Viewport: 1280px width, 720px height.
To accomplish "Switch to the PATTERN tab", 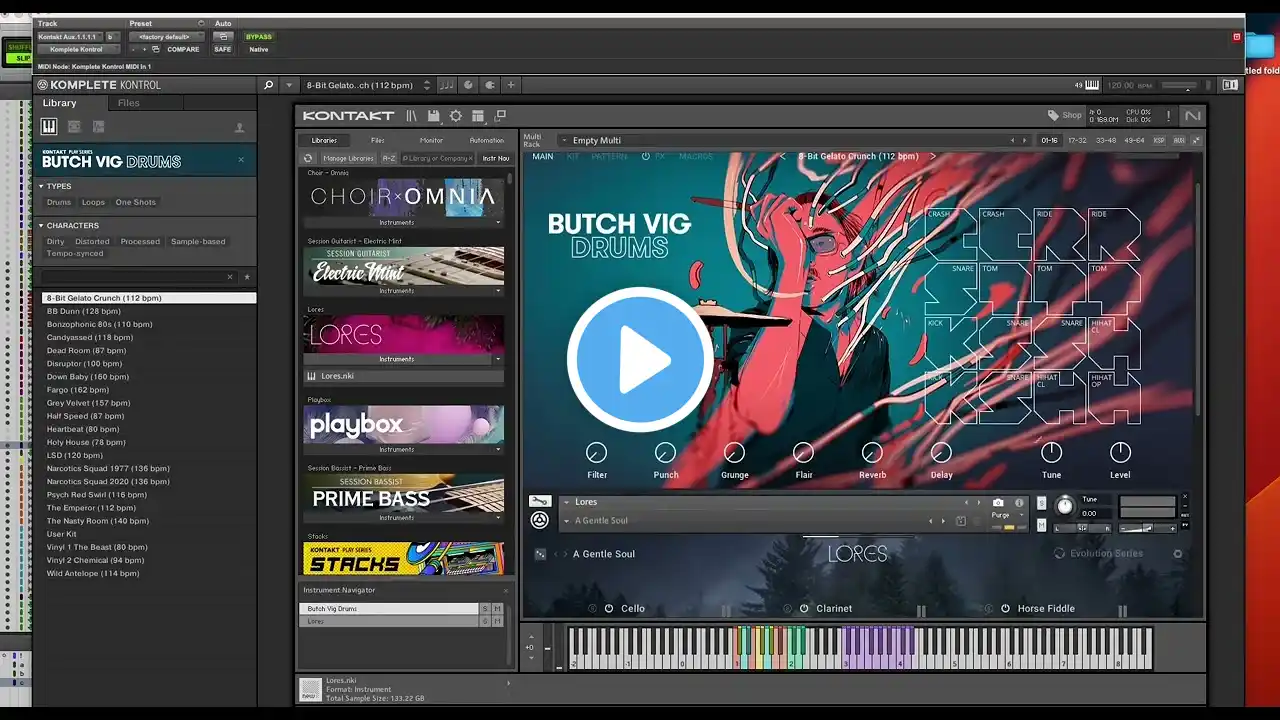I will 609,157.
